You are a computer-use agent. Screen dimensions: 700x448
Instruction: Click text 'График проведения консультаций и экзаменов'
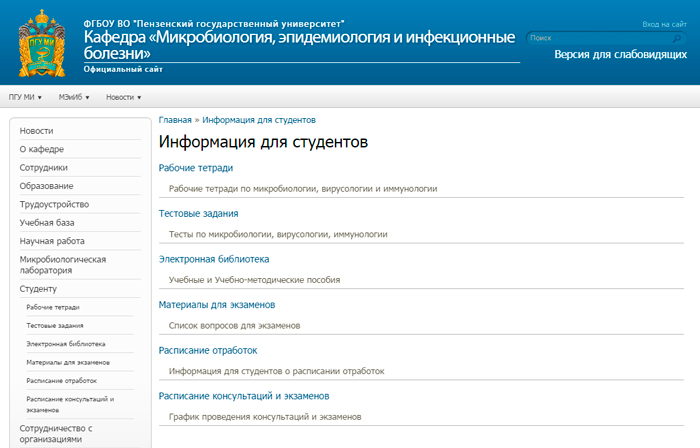point(265,417)
